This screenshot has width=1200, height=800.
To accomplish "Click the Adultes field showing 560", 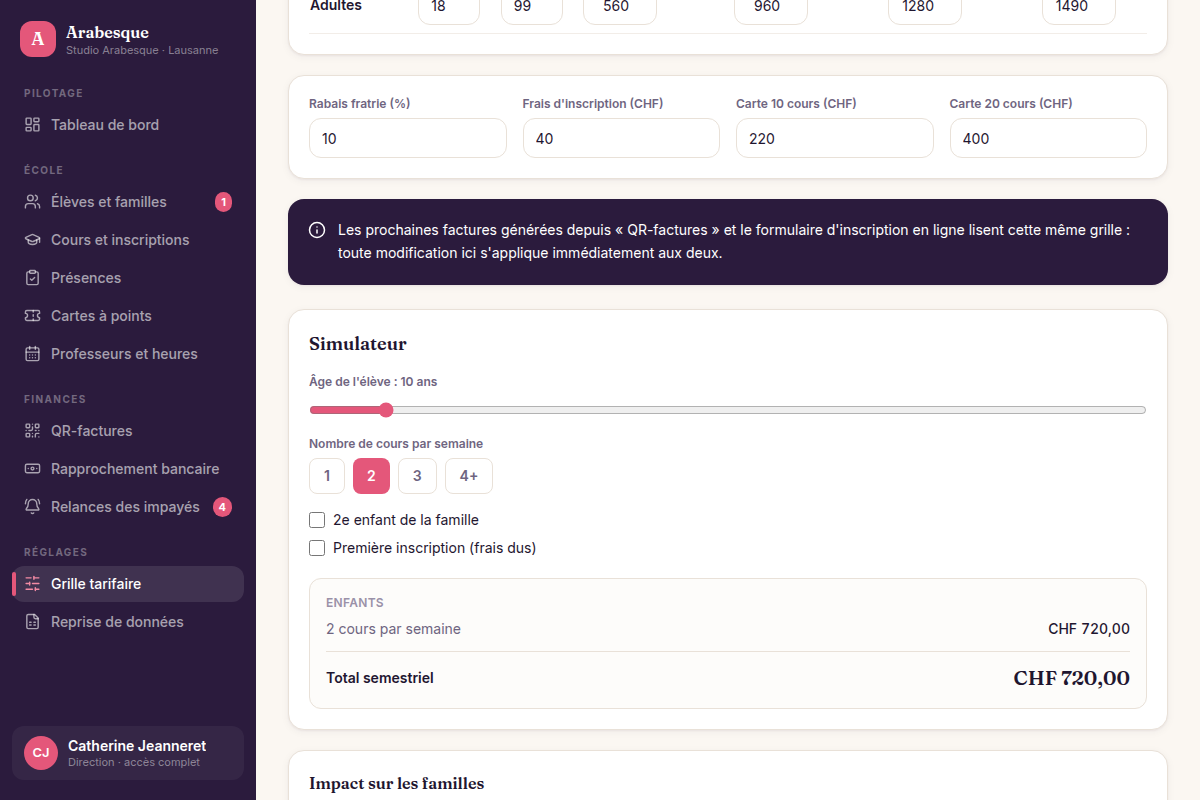I will click(x=620, y=10).
